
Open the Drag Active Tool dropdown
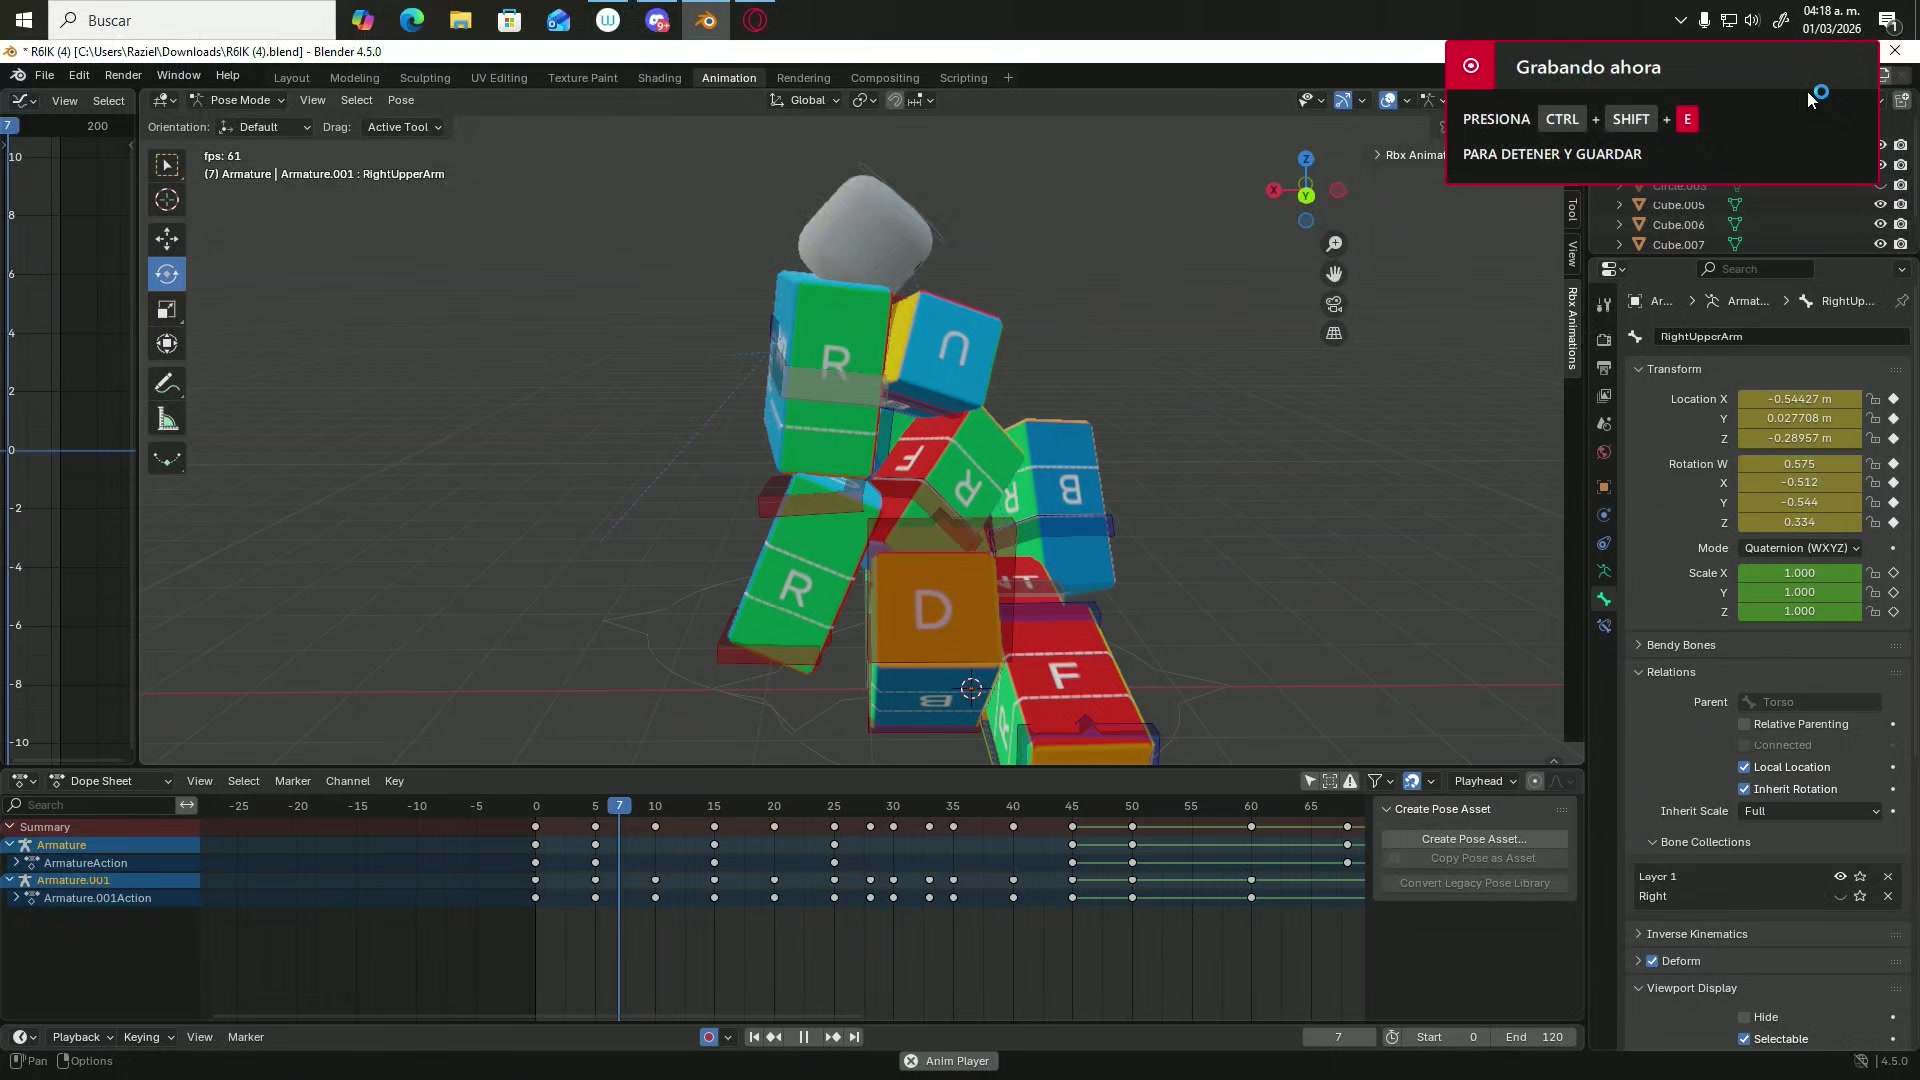[x=404, y=127]
